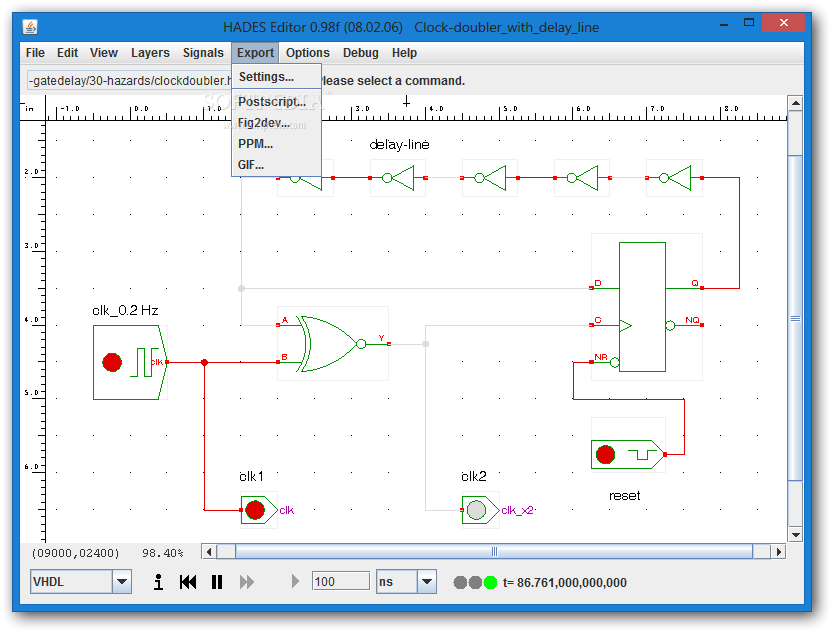Image resolution: width=832 pixels, height=632 pixels.
Task: Click the clk_0.2 Hz label
Action: coord(125,310)
